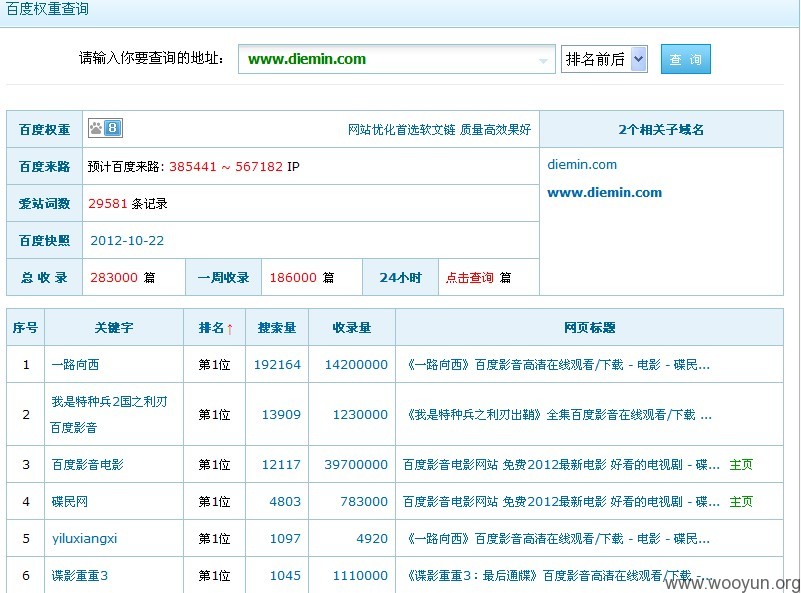Click weekly indexed count 186000
Viewport: 801px width, 593px height.
click(x=293, y=277)
